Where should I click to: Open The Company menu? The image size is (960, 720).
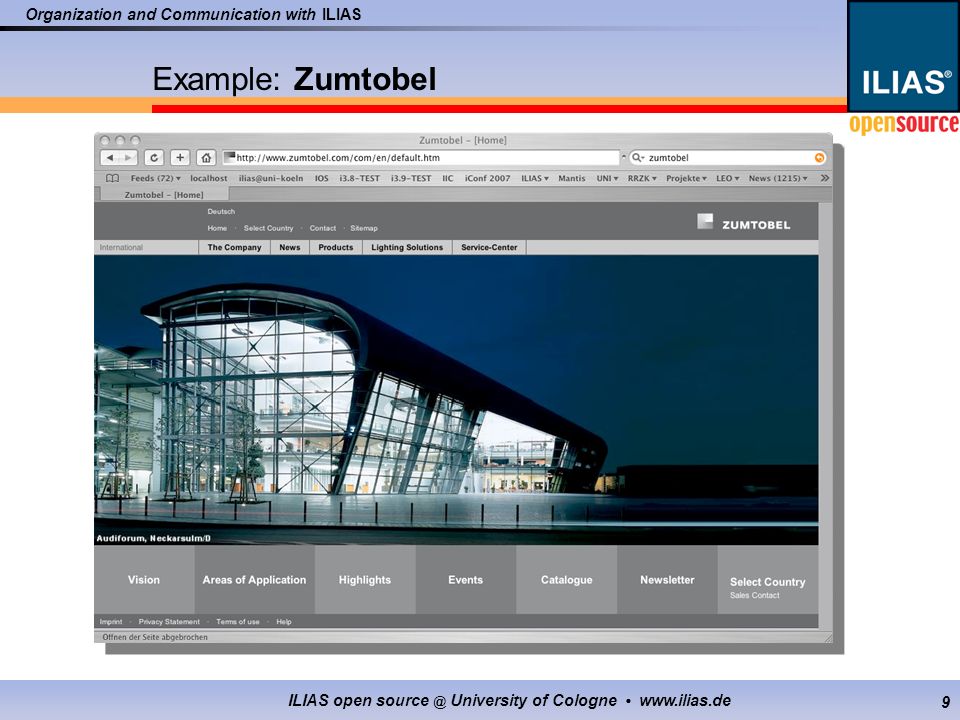[234, 247]
